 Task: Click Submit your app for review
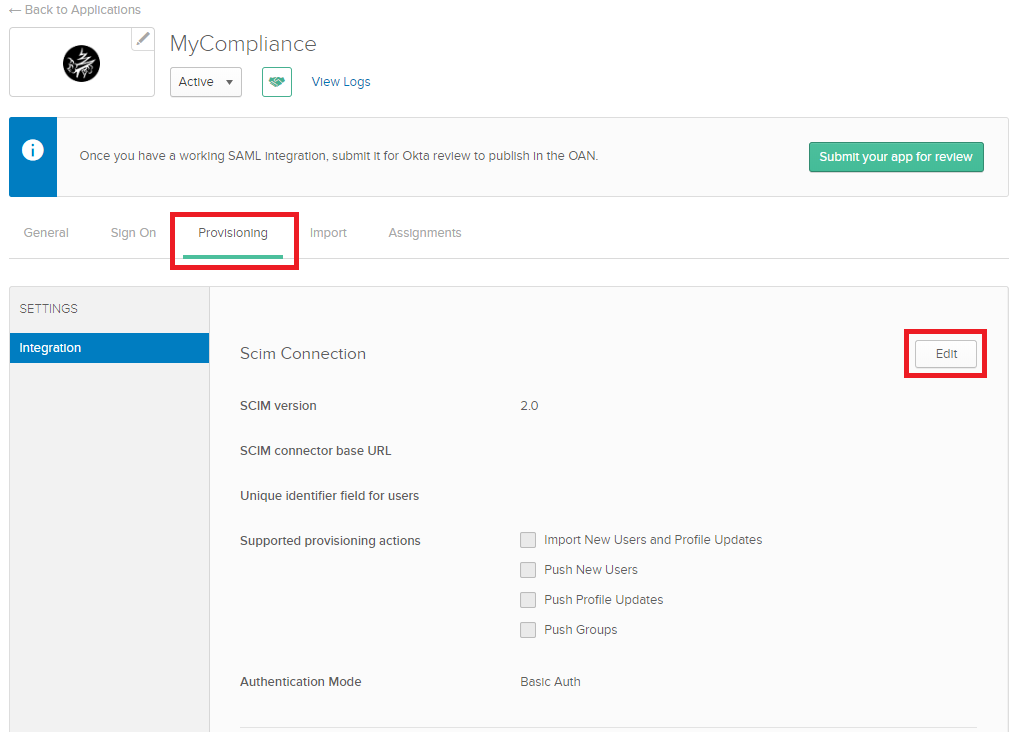click(x=896, y=157)
